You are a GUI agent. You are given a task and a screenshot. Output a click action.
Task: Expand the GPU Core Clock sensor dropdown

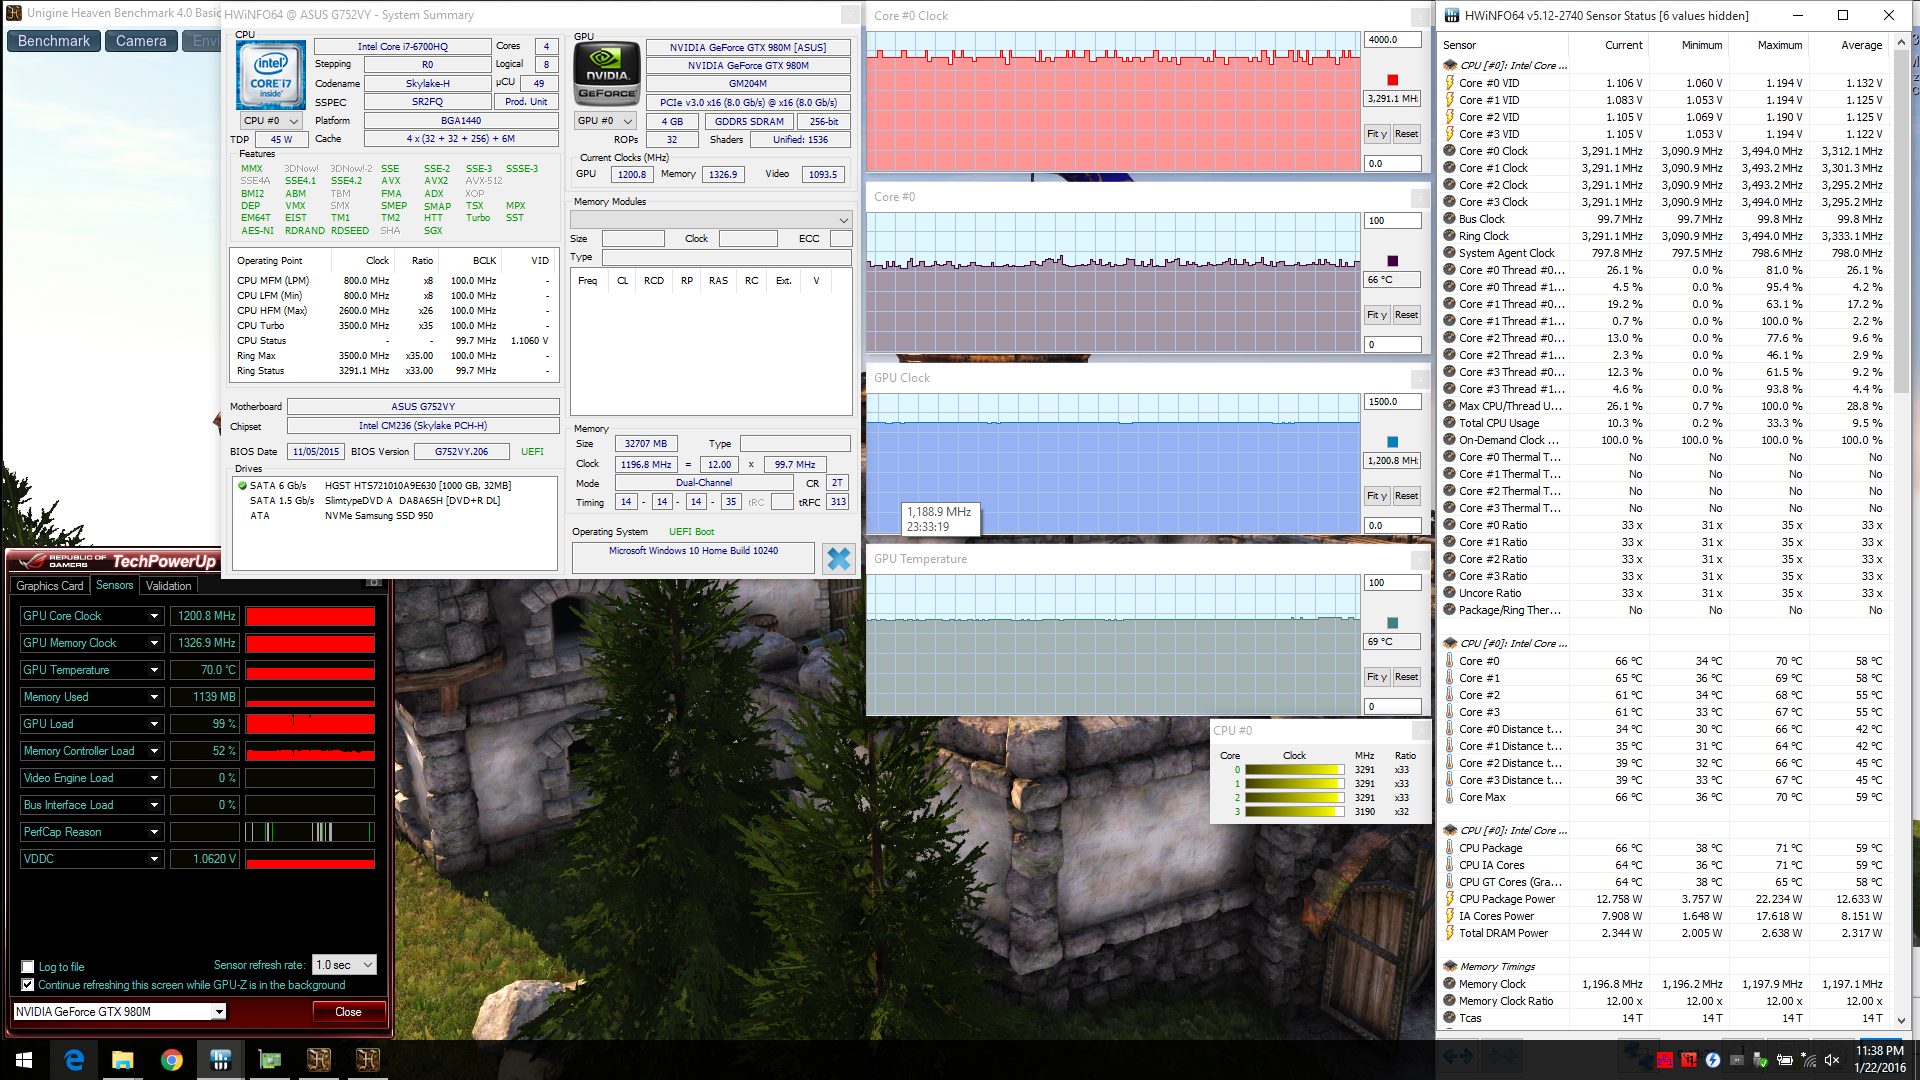coord(154,616)
